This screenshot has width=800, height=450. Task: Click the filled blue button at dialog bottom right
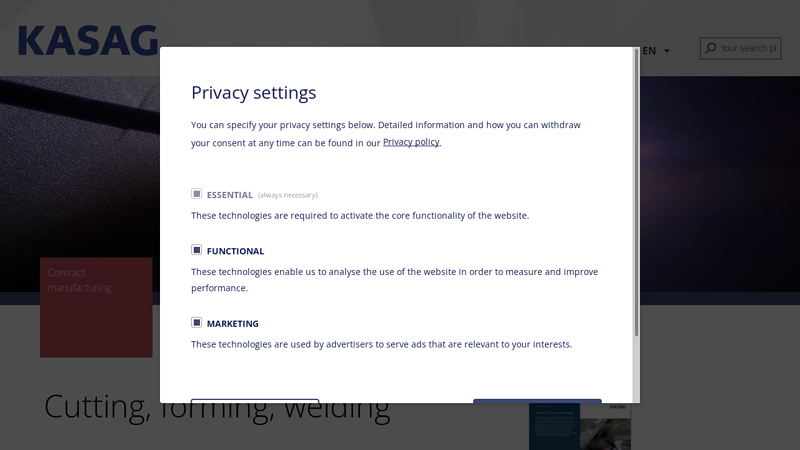(537, 401)
